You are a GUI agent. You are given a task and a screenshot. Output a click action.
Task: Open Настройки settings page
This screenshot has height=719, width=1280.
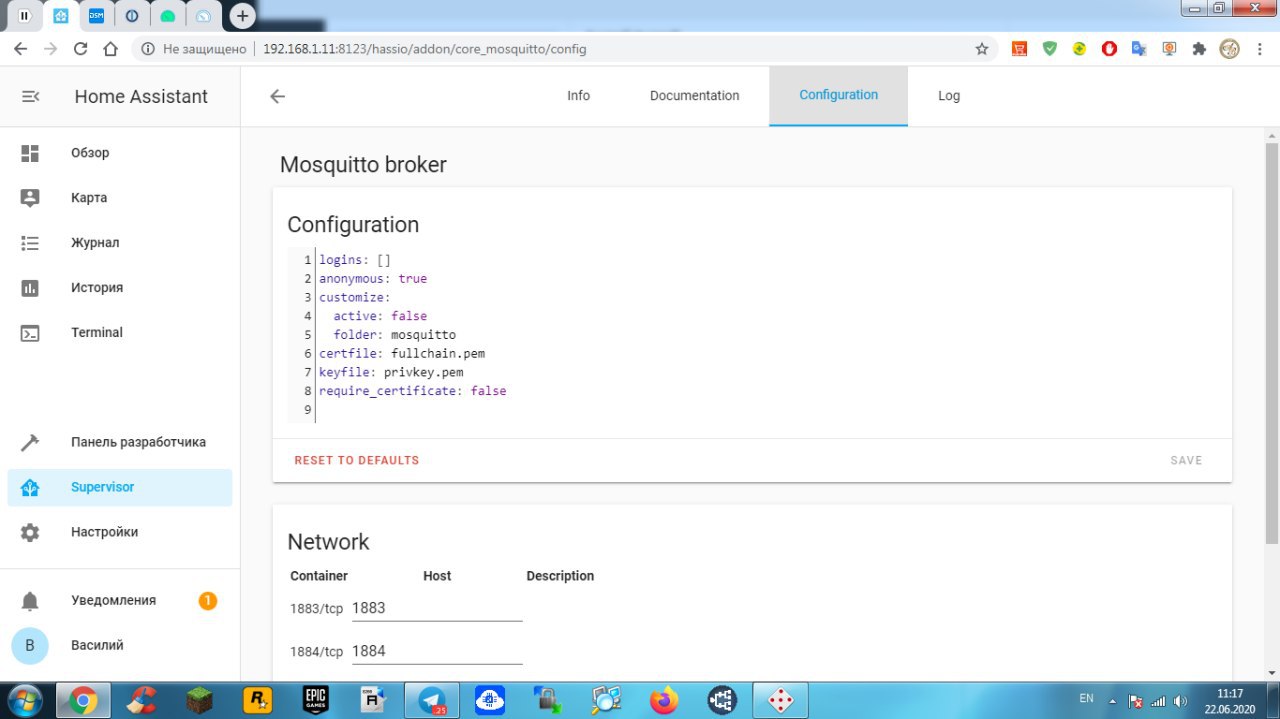(120, 532)
